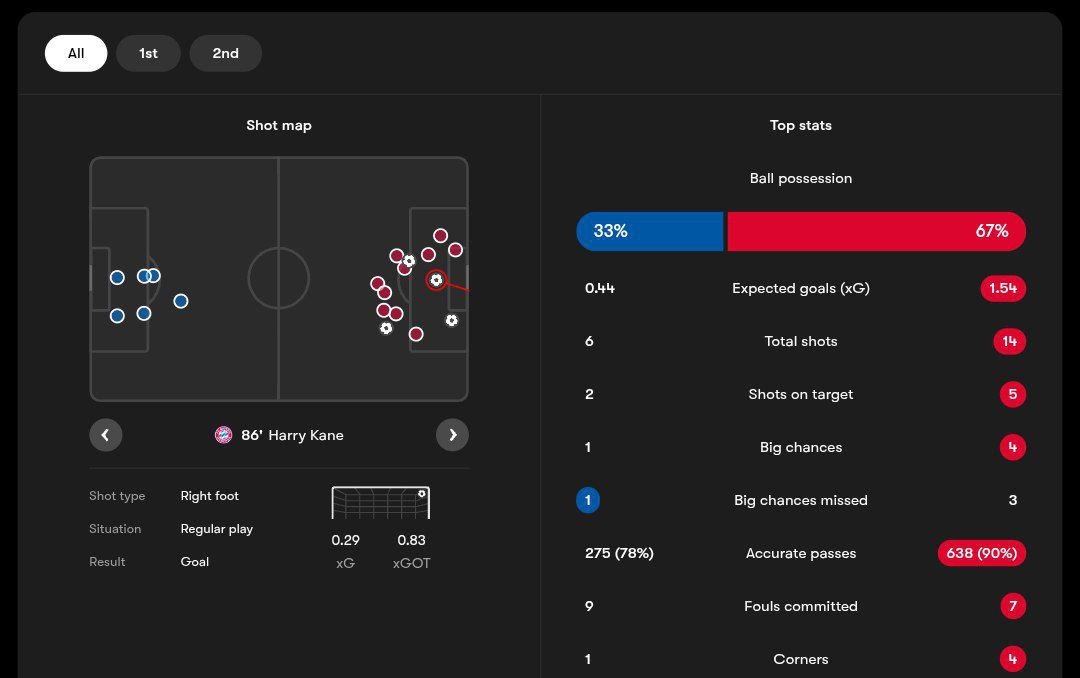Click the 638 (90%) accurate passes badge
Image resolution: width=1080 pixels, height=678 pixels.
[981, 553]
